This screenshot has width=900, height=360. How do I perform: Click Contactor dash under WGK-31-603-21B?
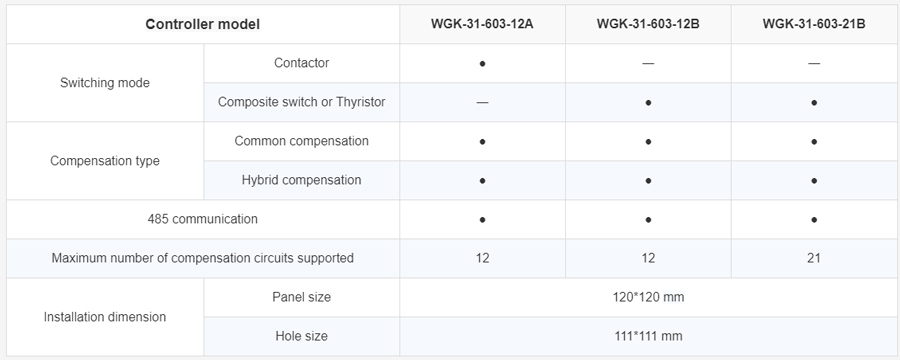coord(813,63)
